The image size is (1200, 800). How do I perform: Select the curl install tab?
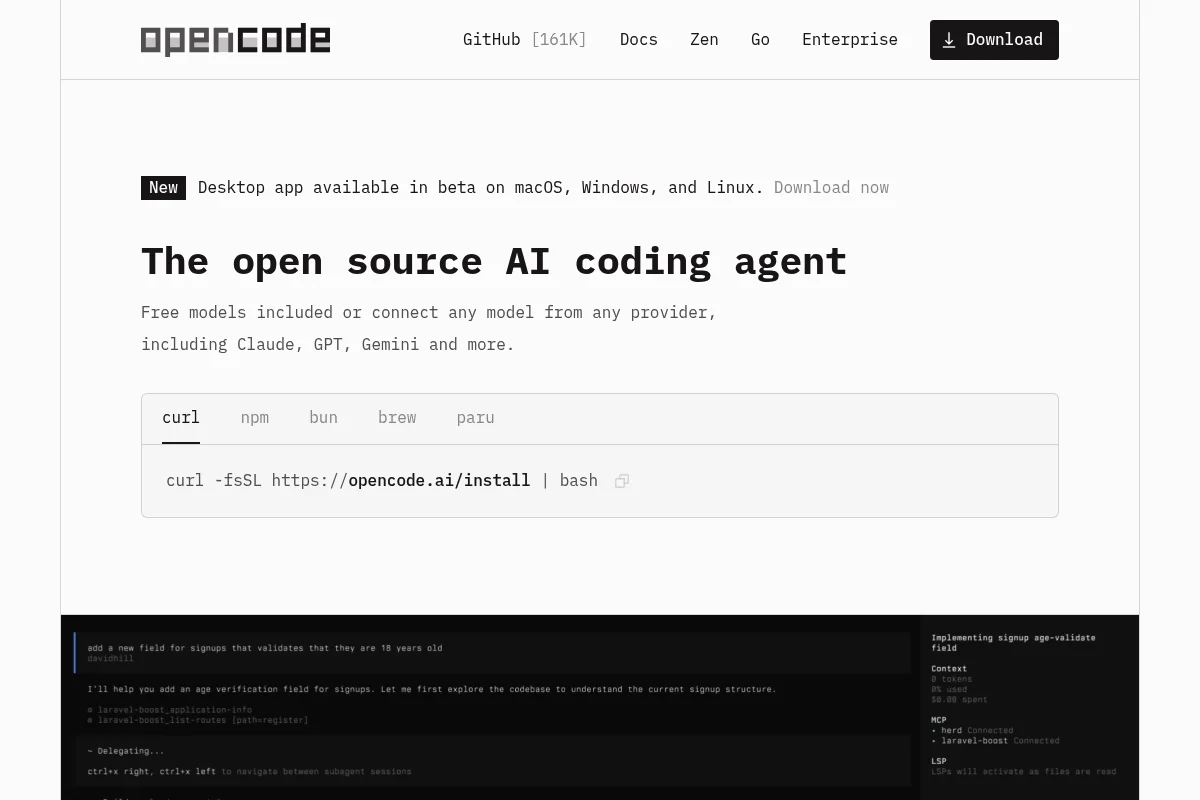coord(181,418)
